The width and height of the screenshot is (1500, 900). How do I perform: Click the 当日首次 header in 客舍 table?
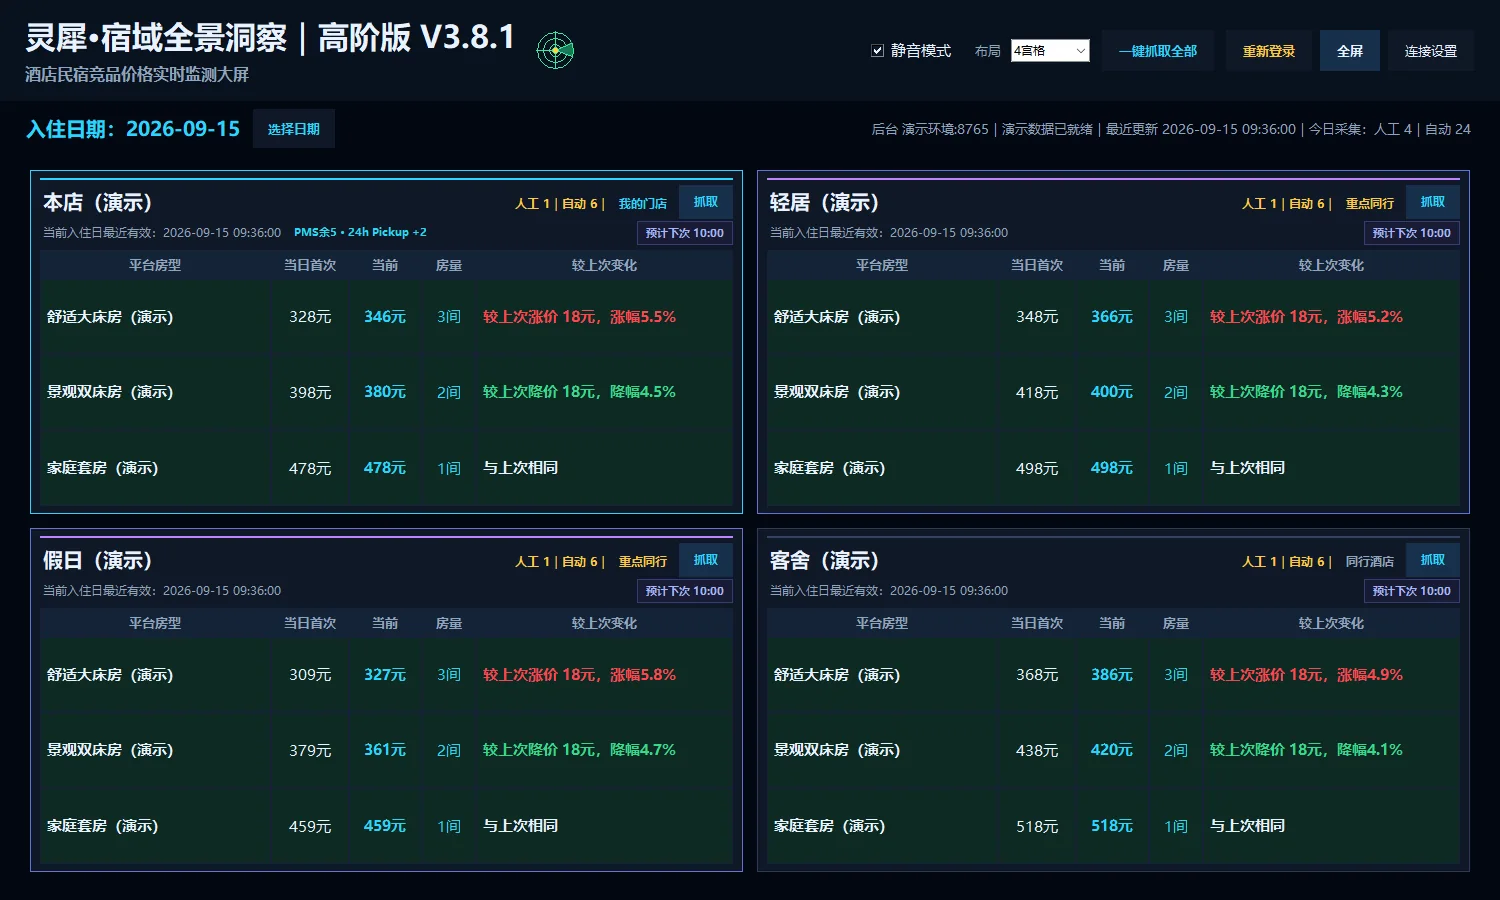pos(1037,623)
